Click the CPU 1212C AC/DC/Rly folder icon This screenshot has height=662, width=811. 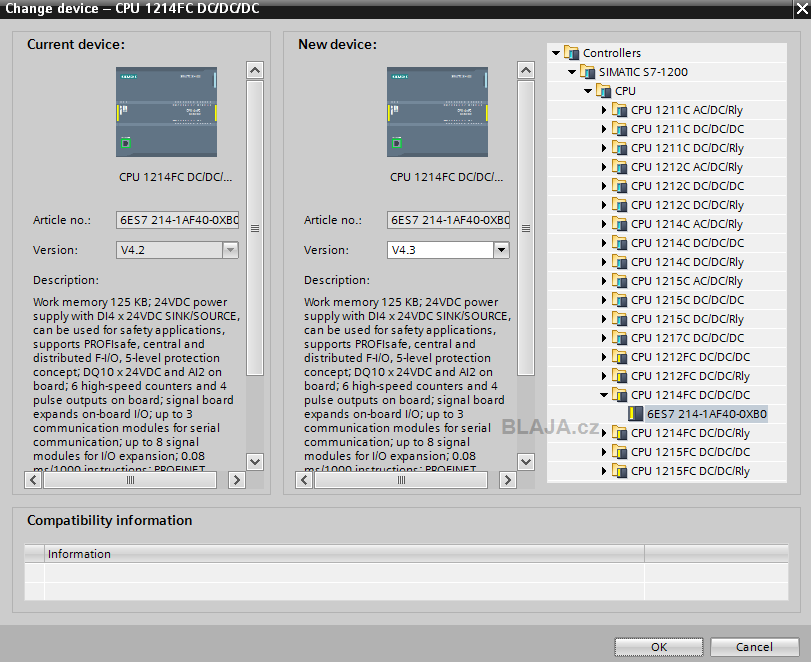coord(620,167)
